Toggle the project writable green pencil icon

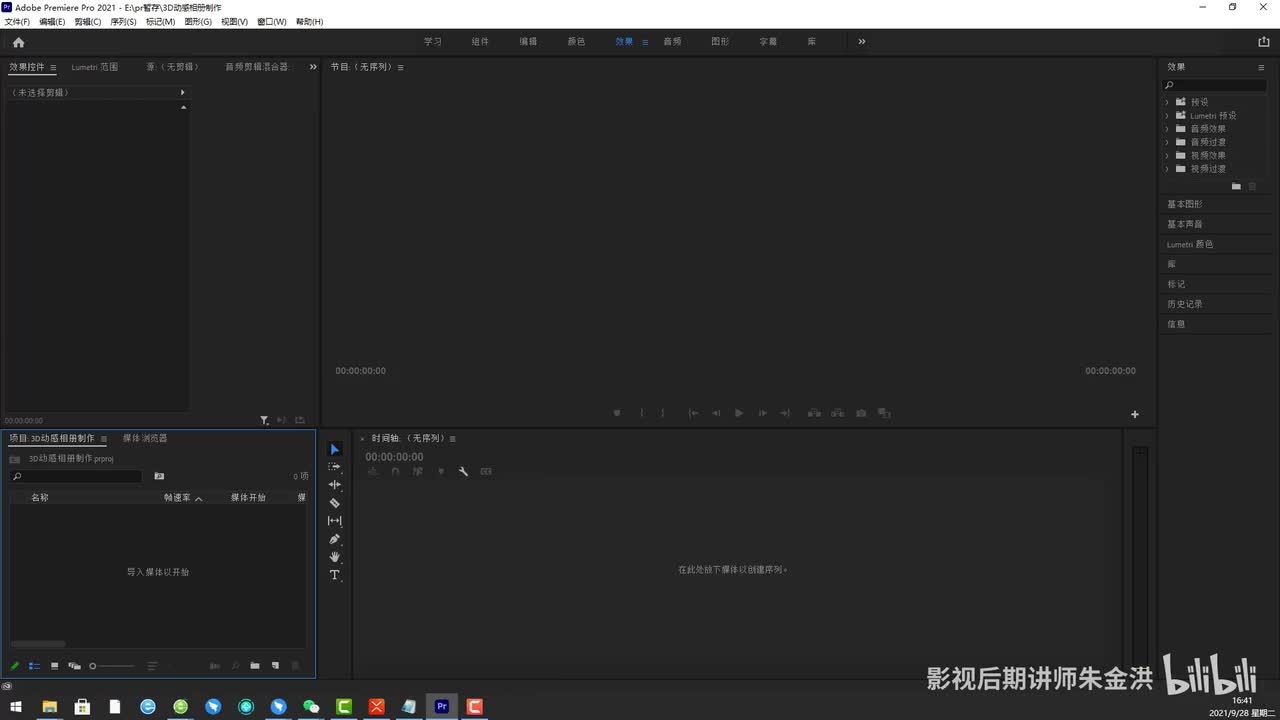(x=15, y=666)
